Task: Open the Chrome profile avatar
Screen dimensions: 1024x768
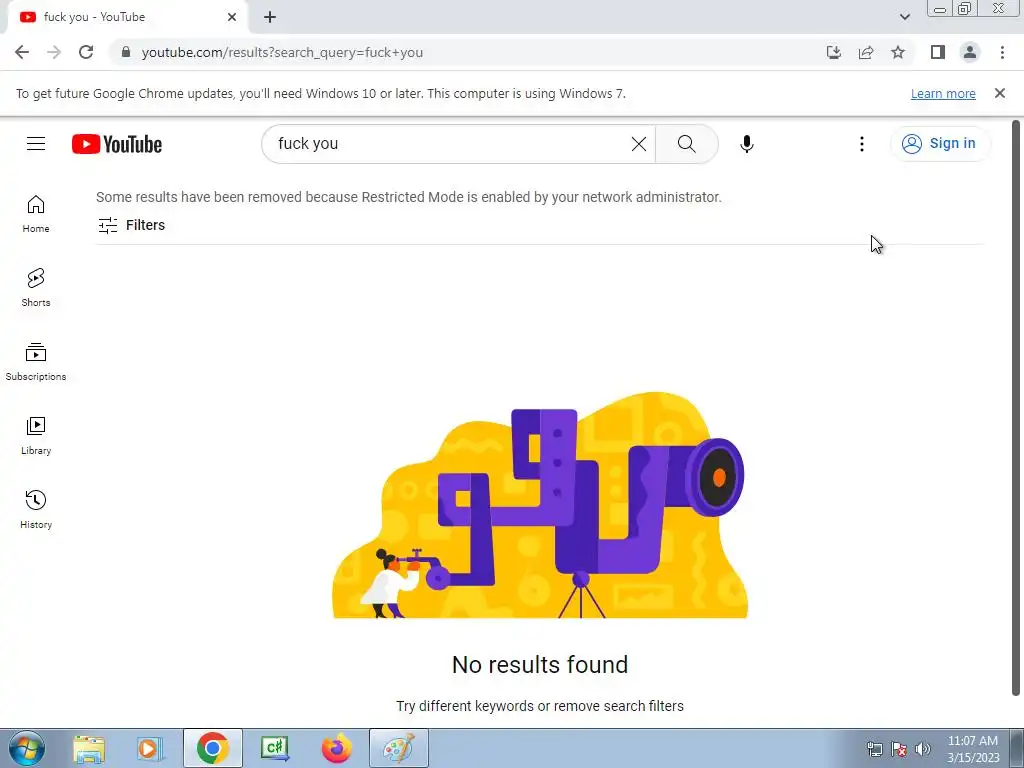Action: pyautogui.click(x=970, y=52)
